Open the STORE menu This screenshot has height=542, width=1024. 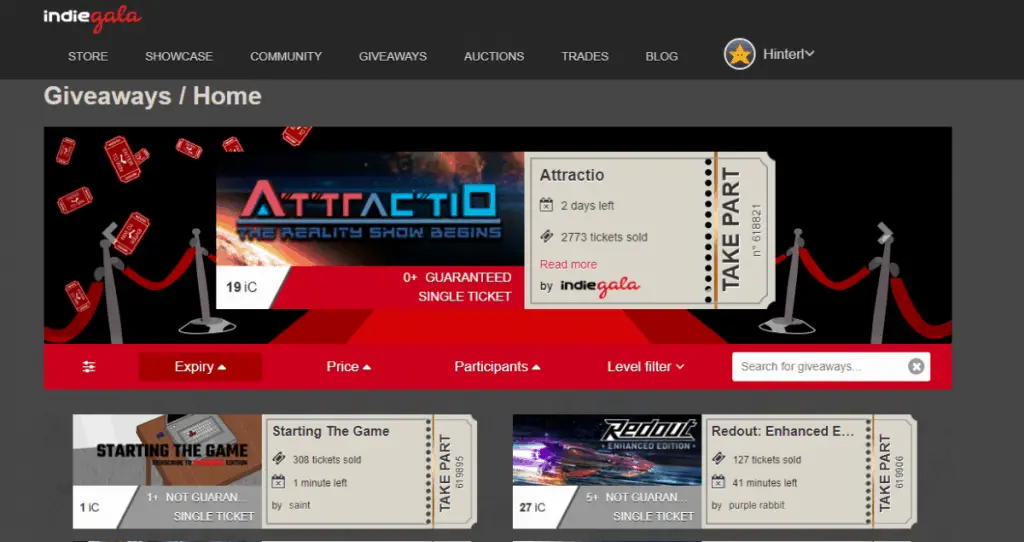[x=88, y=56]
